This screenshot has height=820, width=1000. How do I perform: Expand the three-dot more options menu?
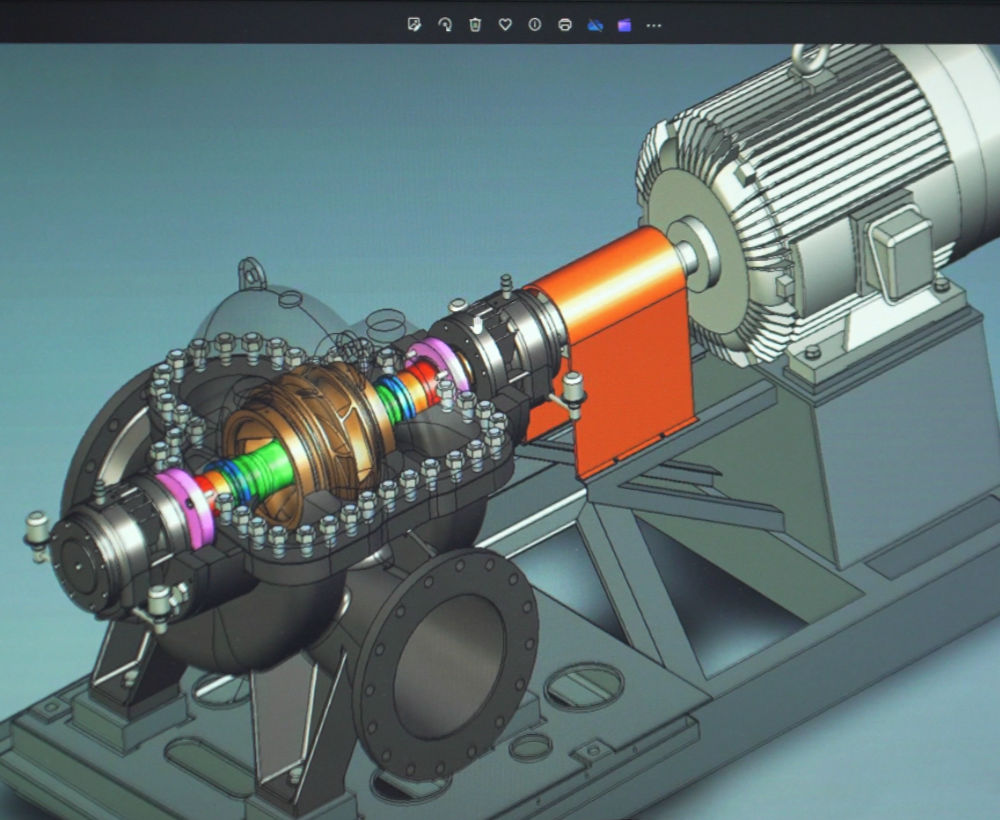[x=654, y=25]
